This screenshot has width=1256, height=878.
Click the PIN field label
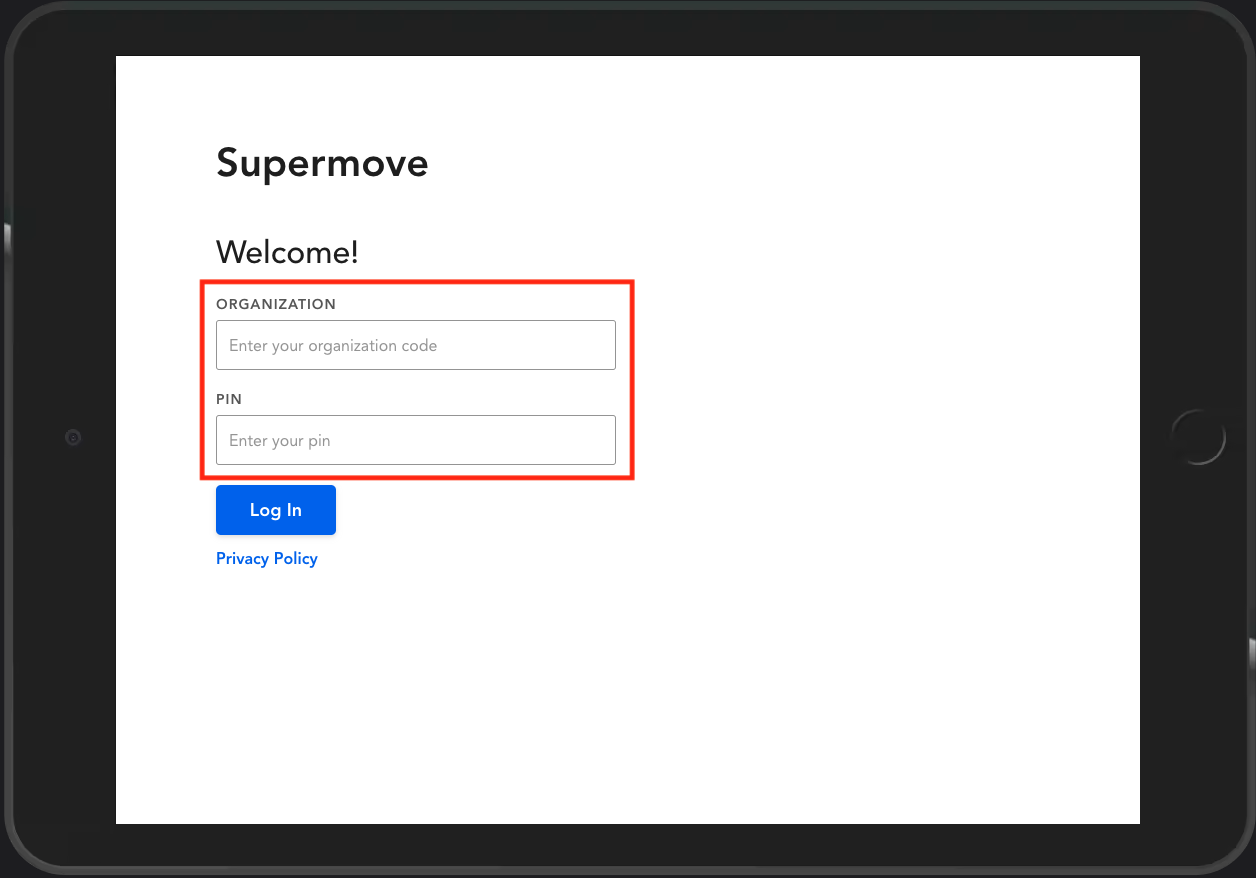[x=229, y=399]
